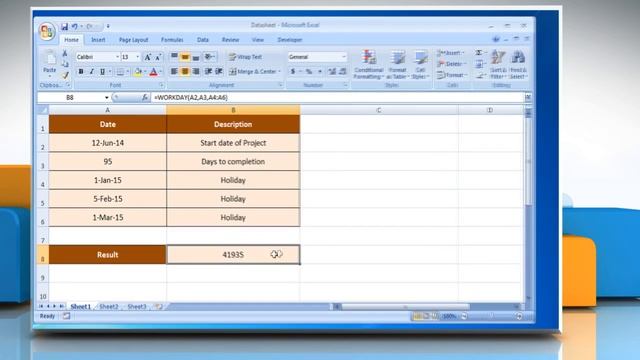This screenshot has height=360, width=640.
Task: Decrease font size with Shrink Font
Action: pyautogui.click(x=158, y=57)
